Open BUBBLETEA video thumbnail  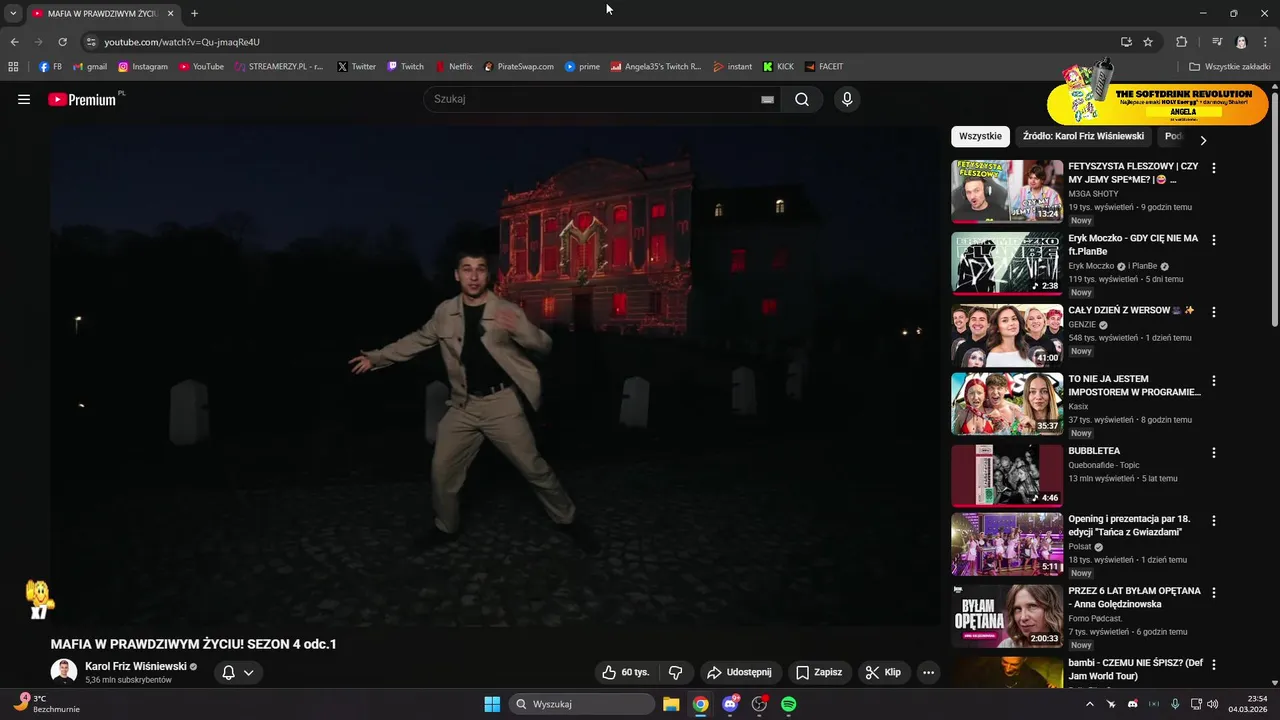pyautogui.click(x=1007, y=475)
